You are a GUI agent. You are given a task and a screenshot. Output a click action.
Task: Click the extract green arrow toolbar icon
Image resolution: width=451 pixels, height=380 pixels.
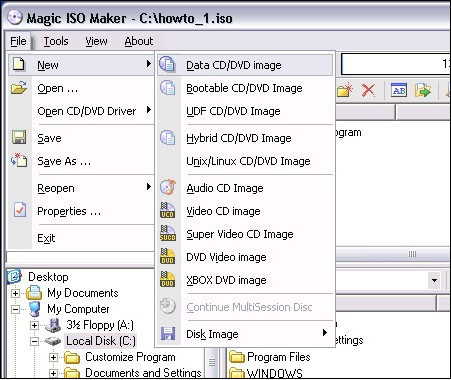pos(423,90)
